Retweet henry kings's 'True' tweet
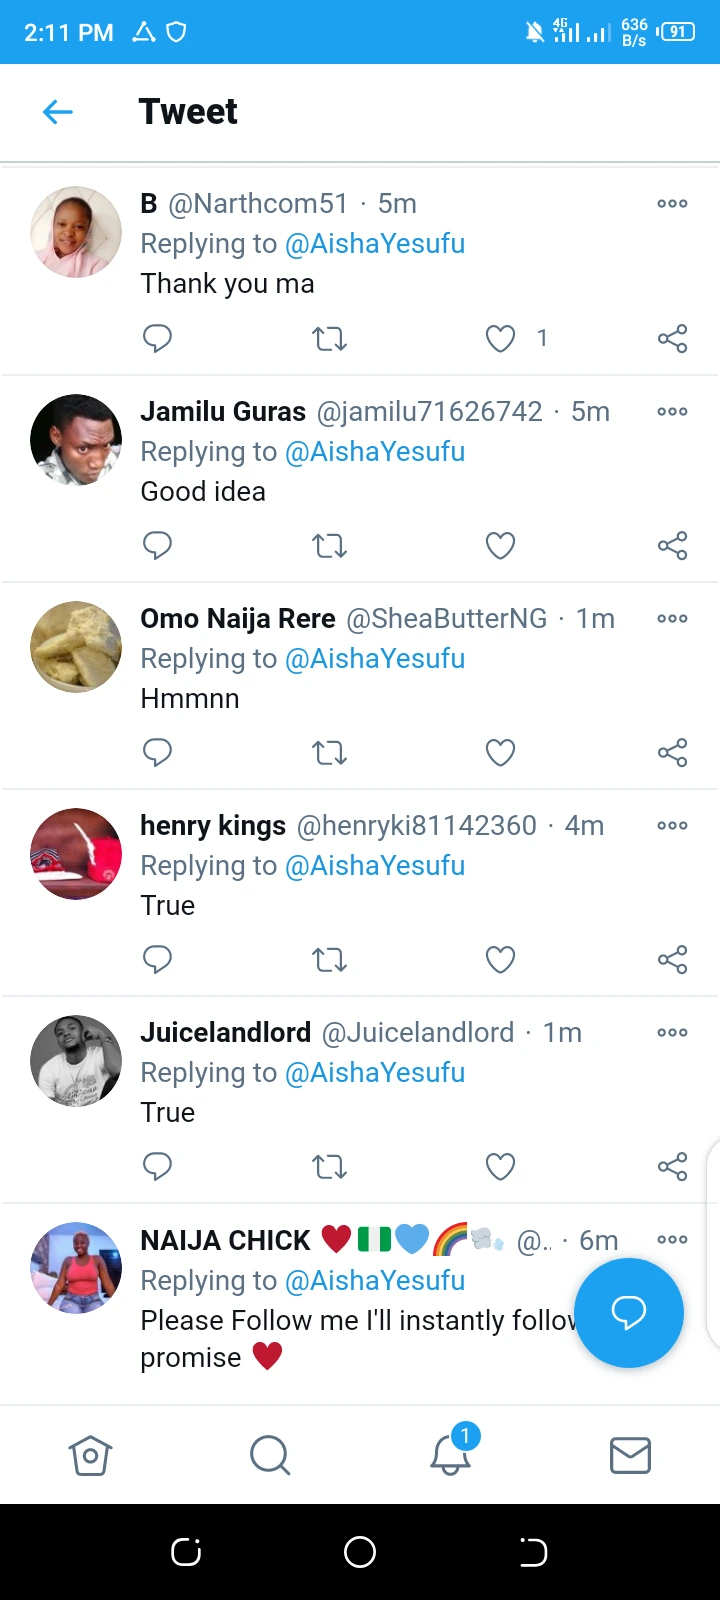Image resolution: width=720 pixels, height=1600 pixels. pyautogui.click(x=329, y=960)
